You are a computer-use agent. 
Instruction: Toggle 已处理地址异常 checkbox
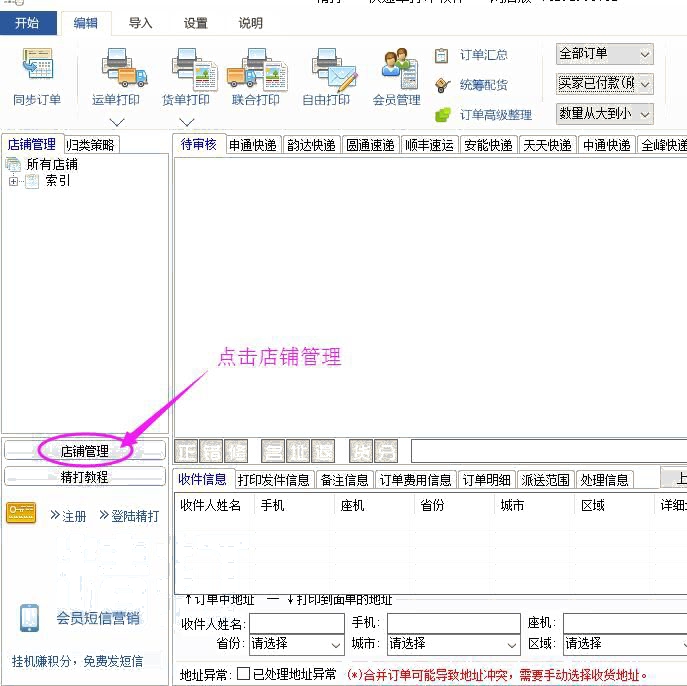[243, 674]
